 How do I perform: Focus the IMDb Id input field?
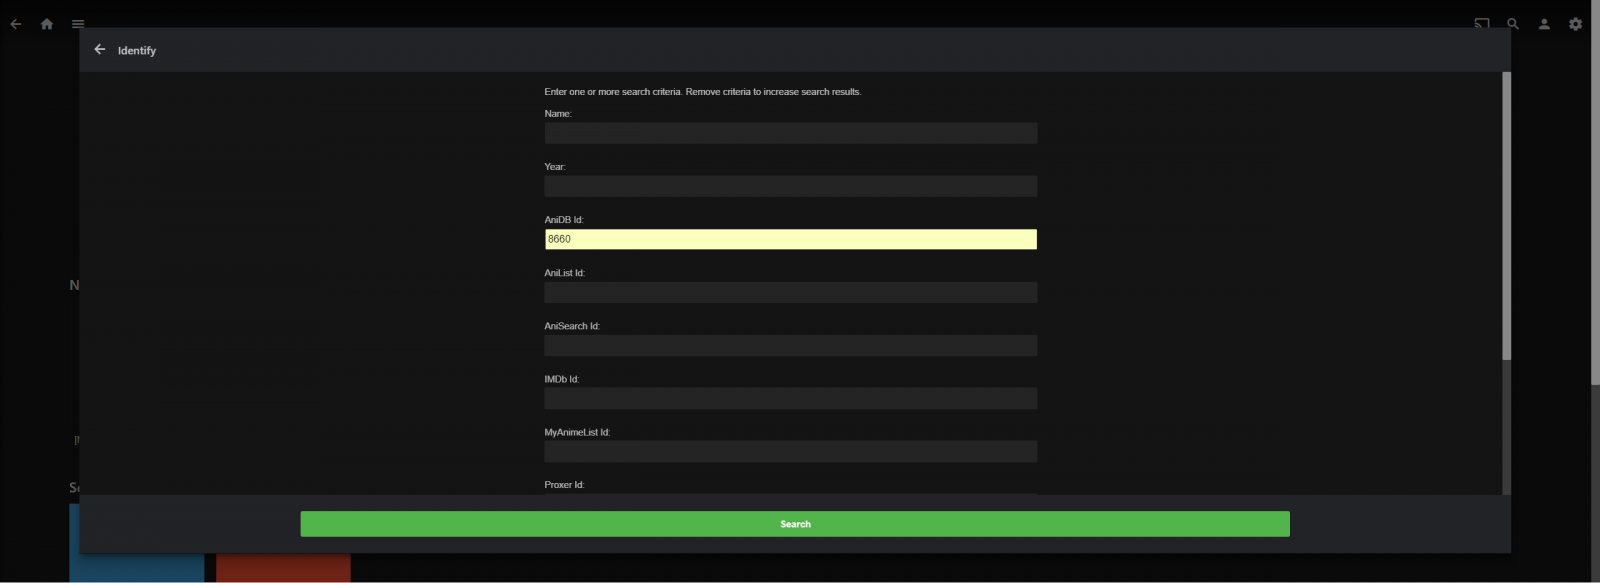tap(790, 398)
